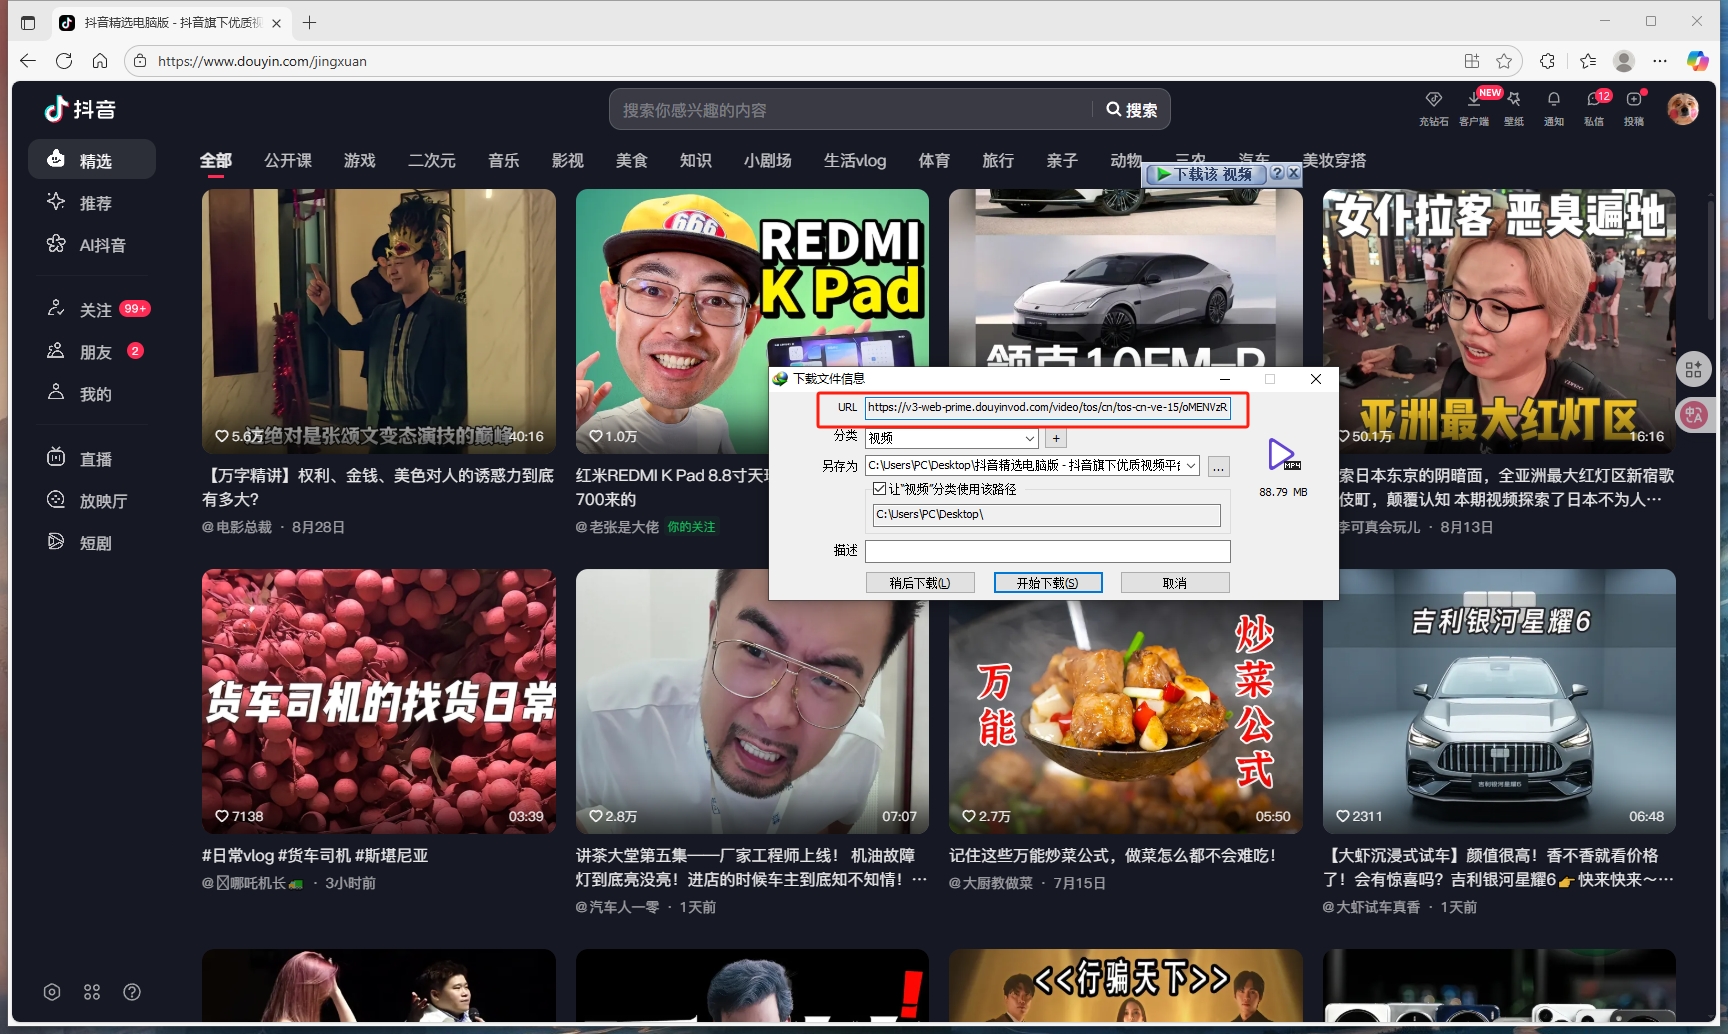
Task: Open the 客户端 client download icon
Action: 1474,107
